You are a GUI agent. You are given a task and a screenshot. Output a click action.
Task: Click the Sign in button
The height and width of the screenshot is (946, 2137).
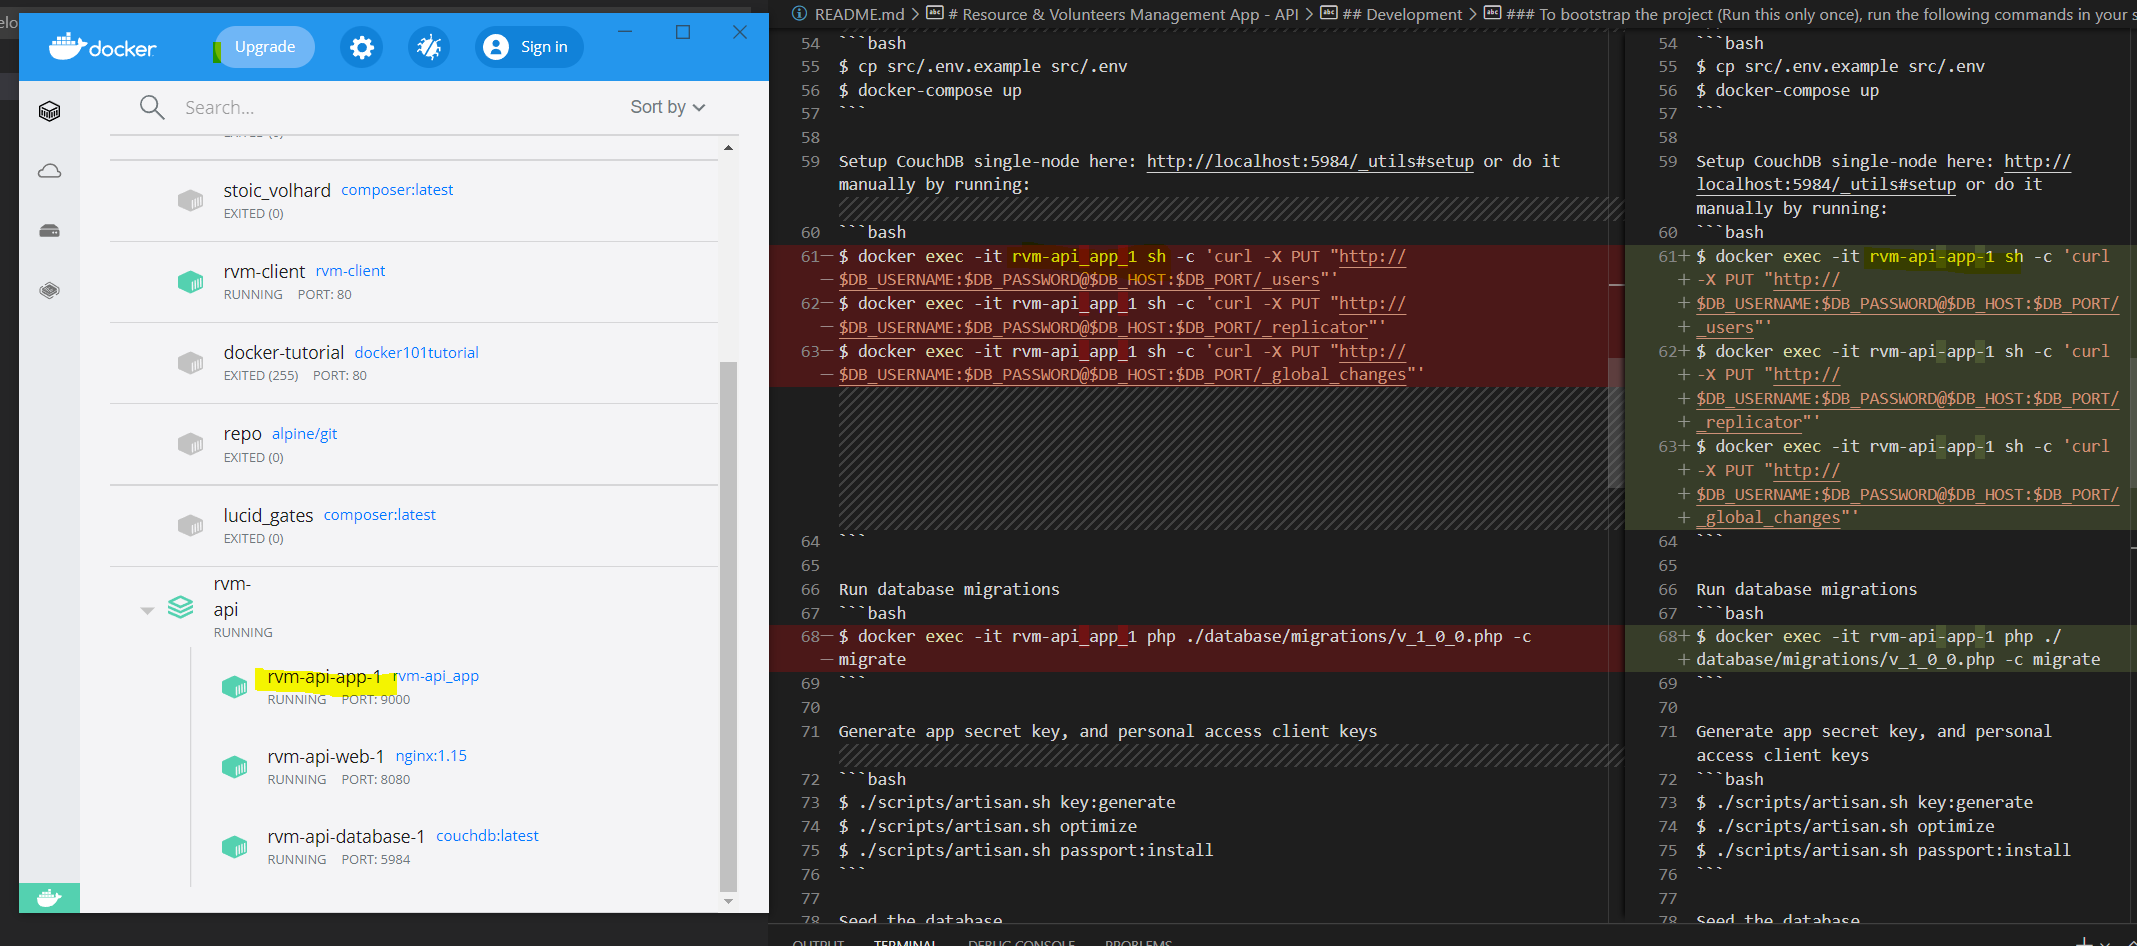coord(529,47)
